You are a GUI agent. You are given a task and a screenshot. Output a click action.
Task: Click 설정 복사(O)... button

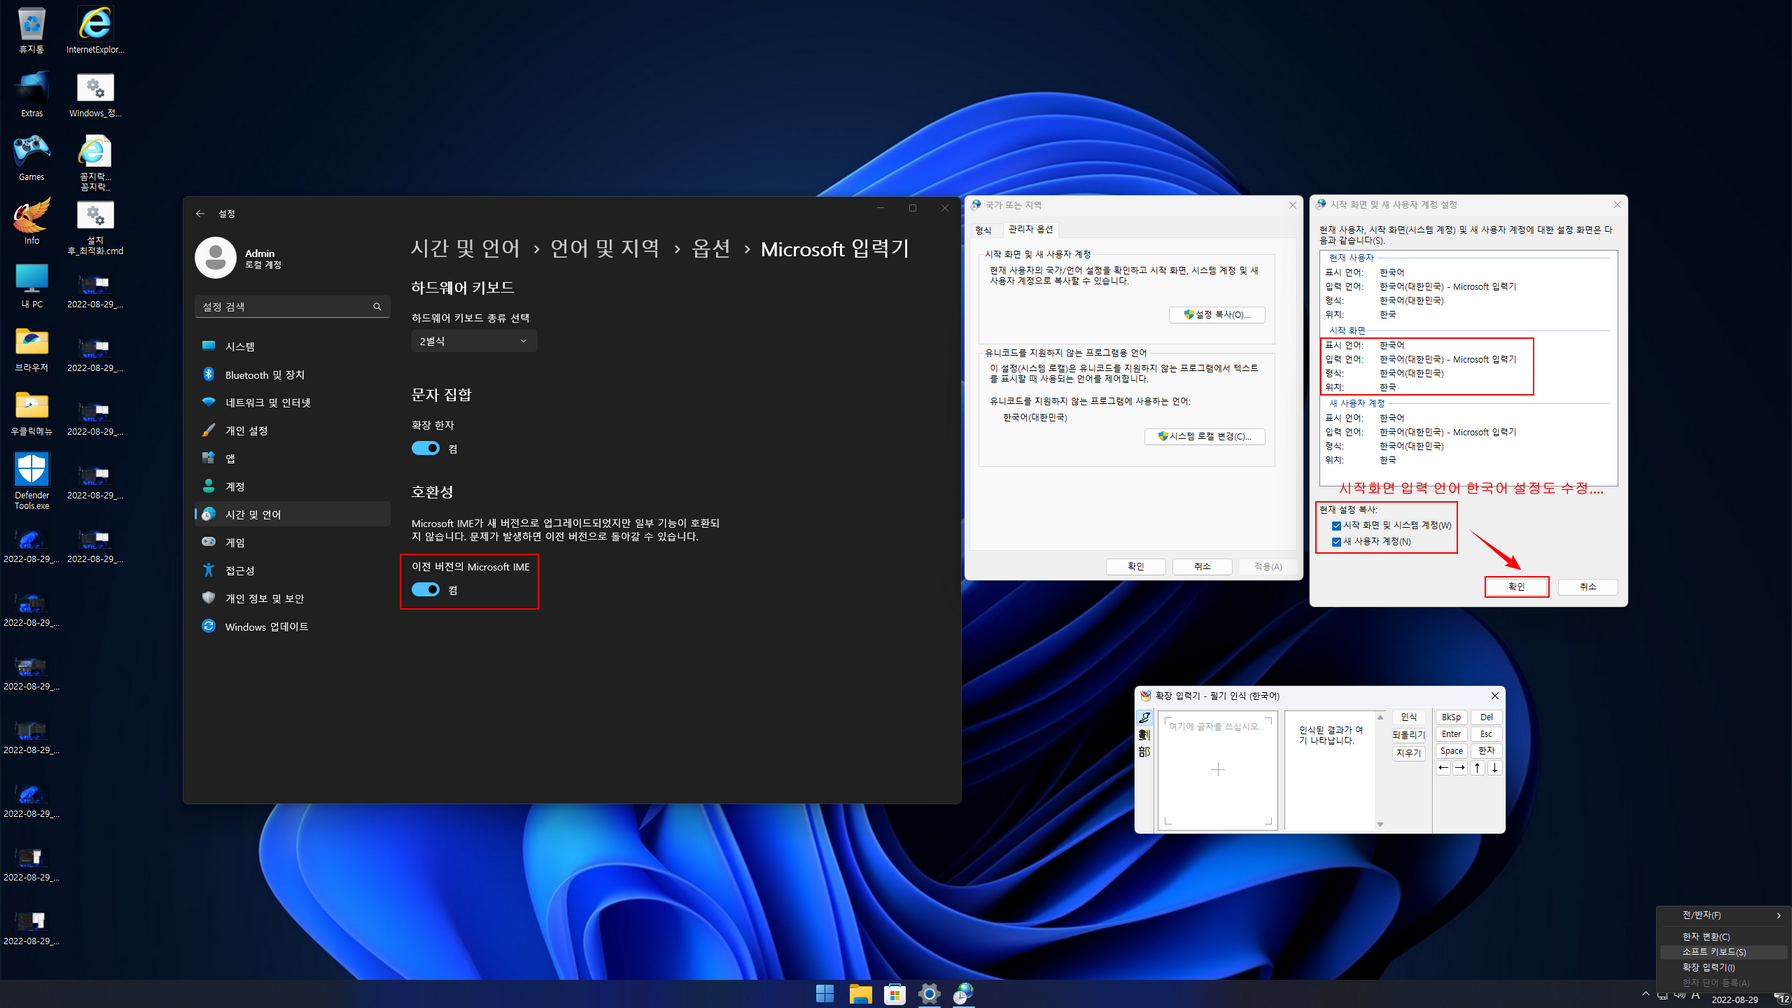[x=1217, y=314]
